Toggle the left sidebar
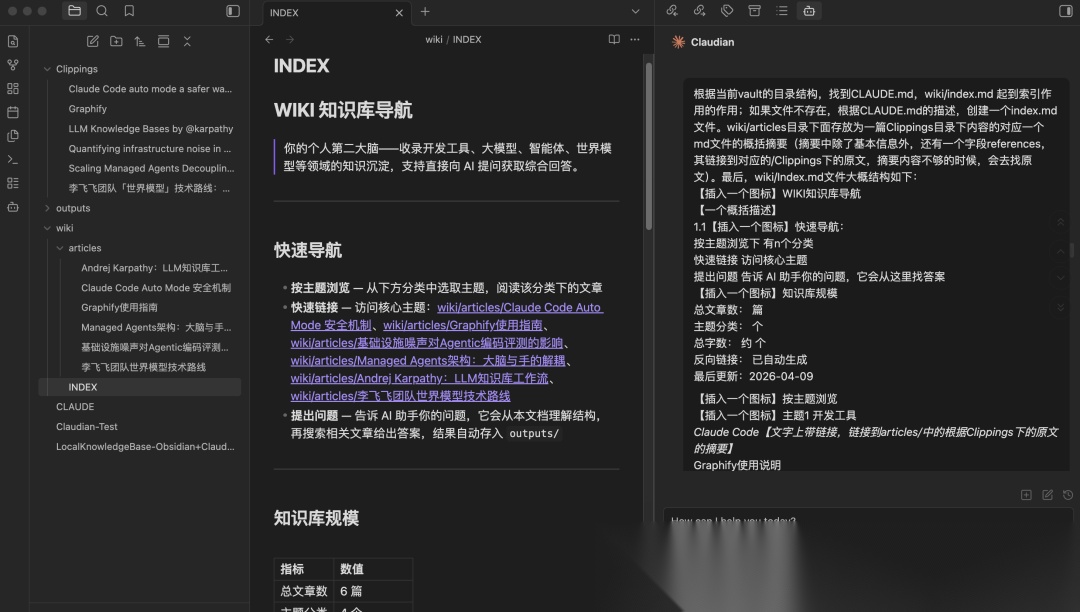Viewport: 1080px width, 612px height. [233, 11]
